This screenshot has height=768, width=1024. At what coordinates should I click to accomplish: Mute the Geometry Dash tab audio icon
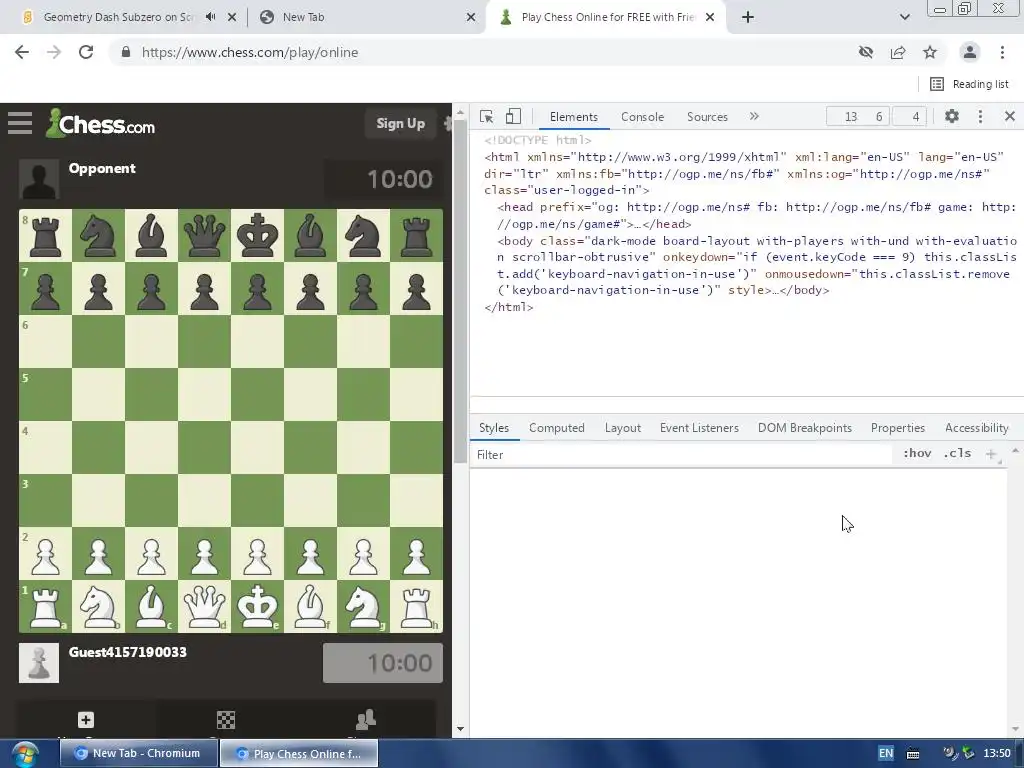click(210, 17)
